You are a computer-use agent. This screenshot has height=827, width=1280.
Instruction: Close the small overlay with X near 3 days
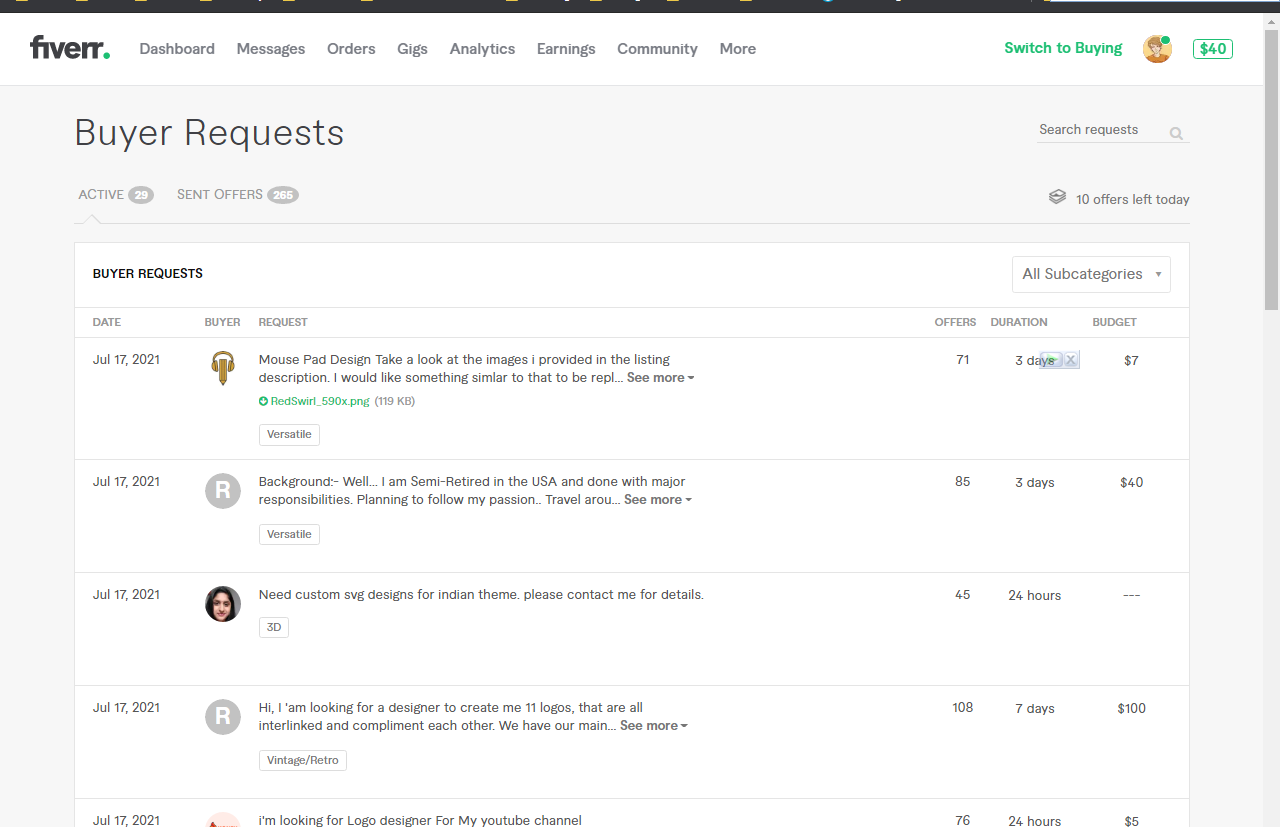(1070, 360)
